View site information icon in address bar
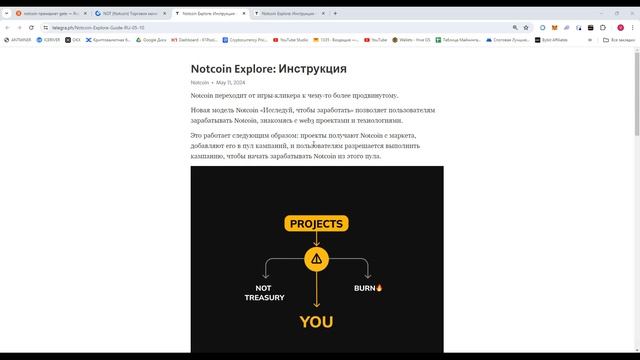640x360 pixels. tap(46, 28)
